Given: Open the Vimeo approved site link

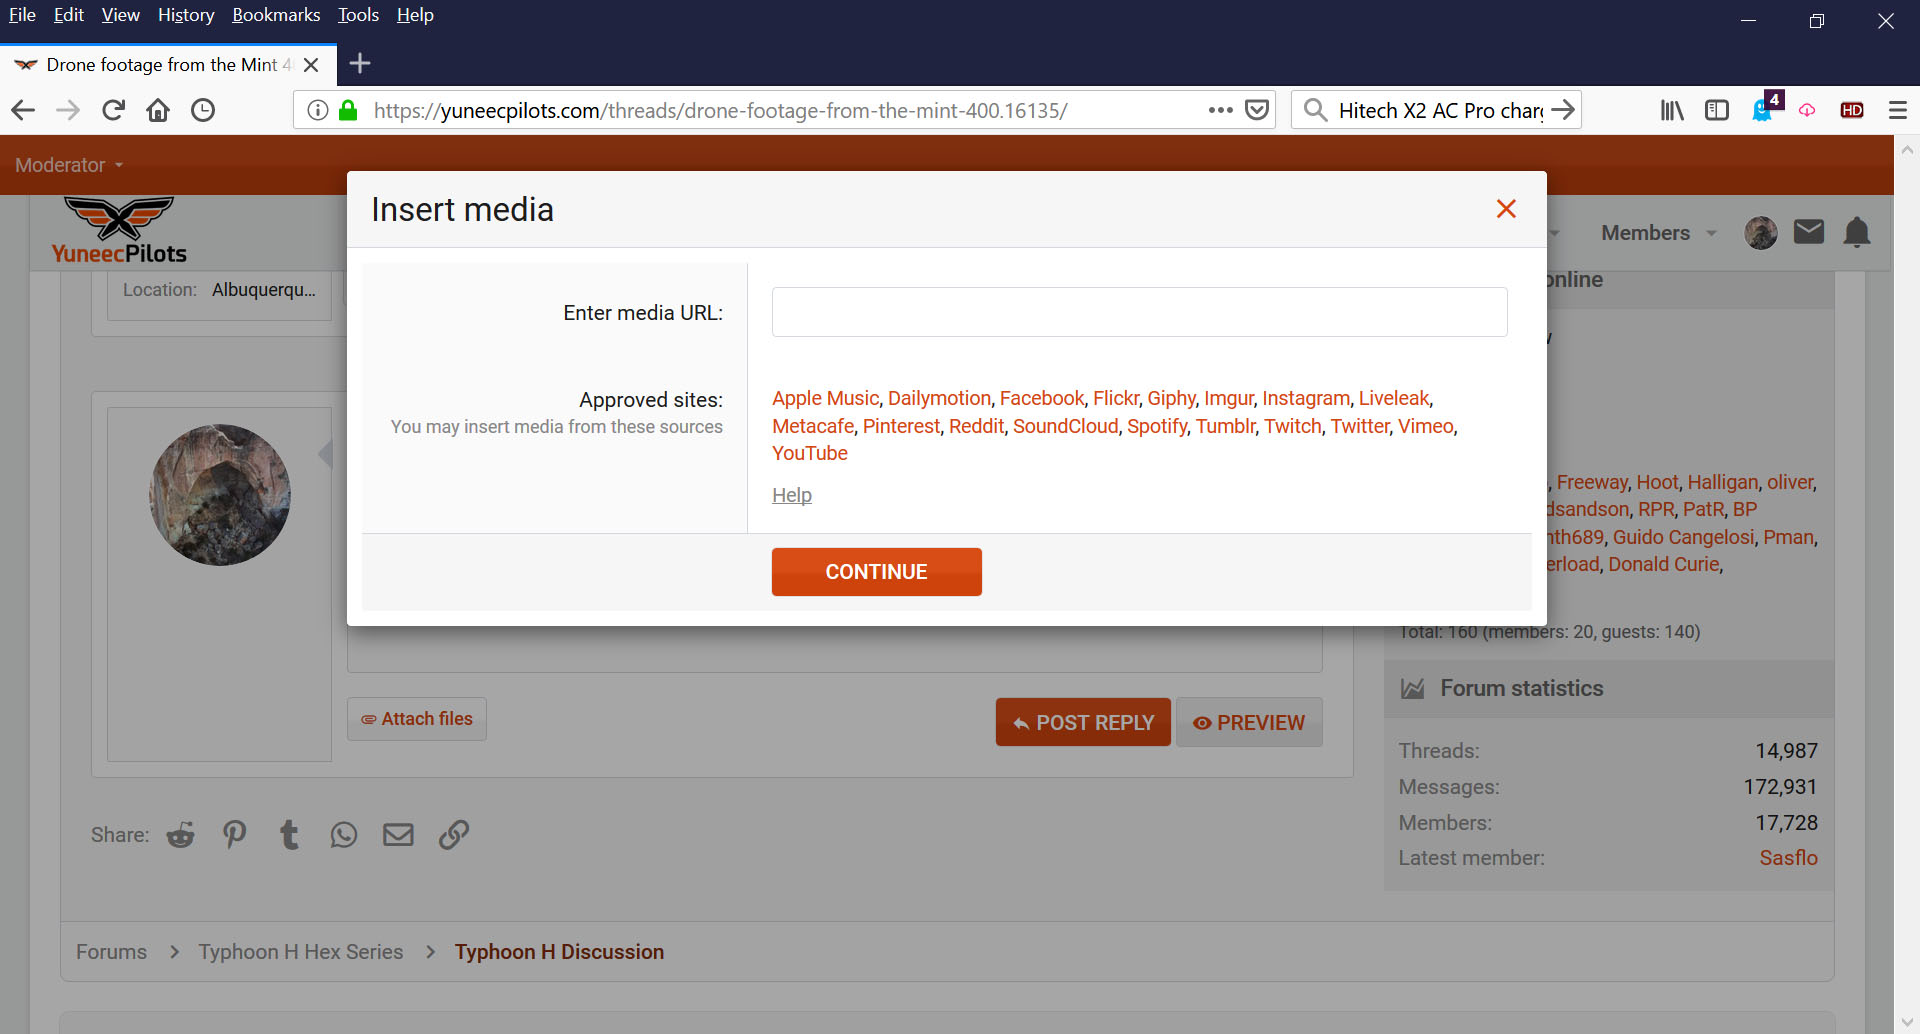Looking at the screenshot, I should click(x=1425, y=426).
